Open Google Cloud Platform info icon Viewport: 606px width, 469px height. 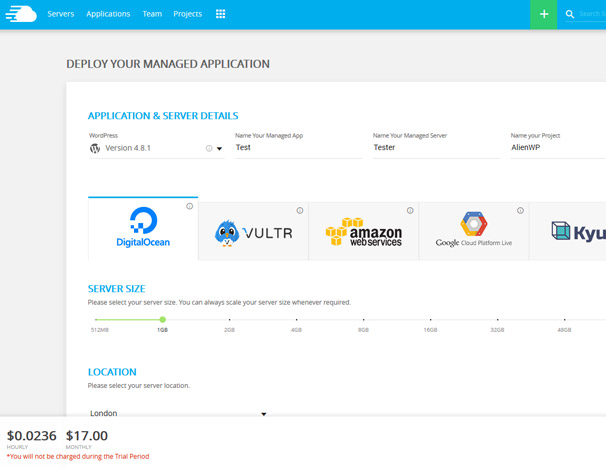point(520,211)
